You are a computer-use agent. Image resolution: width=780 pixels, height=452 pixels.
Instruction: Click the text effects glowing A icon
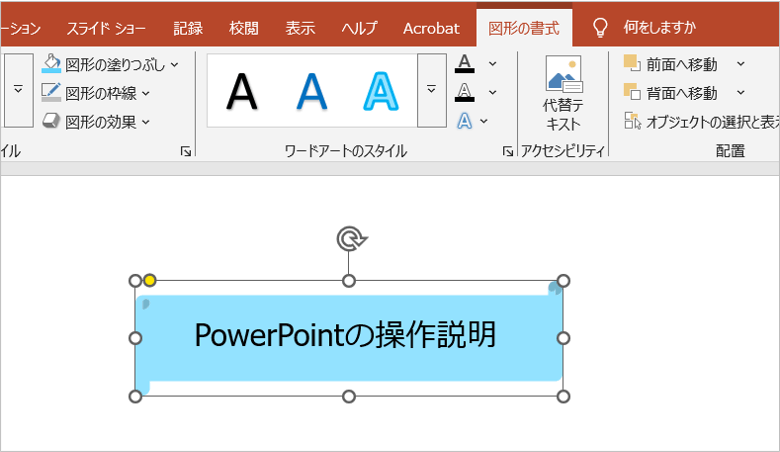[x=465, y=121]
